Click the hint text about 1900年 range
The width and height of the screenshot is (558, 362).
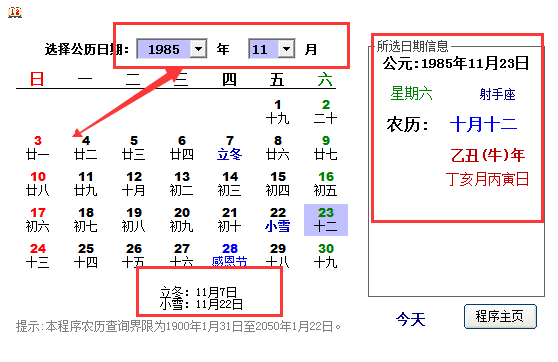pos(179,326)
